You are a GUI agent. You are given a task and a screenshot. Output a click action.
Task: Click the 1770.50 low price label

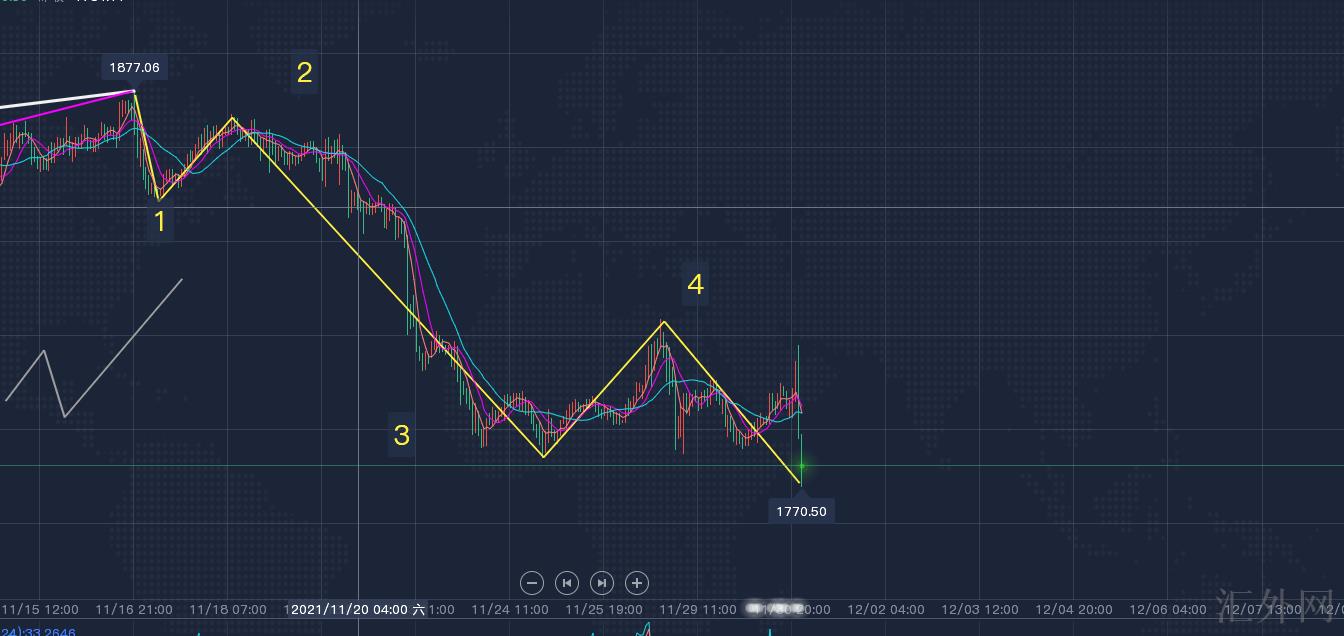click(x=801, y=511)
